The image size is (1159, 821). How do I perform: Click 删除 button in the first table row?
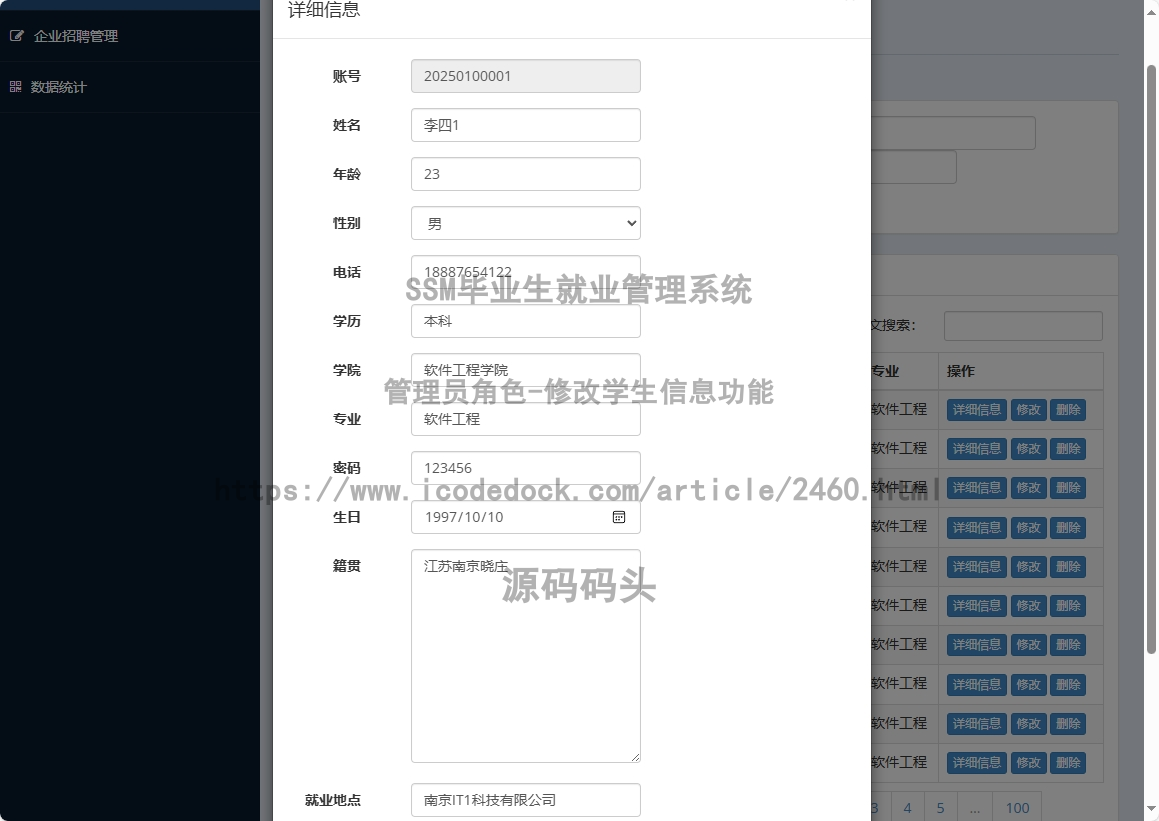[x=1068, y=409]
